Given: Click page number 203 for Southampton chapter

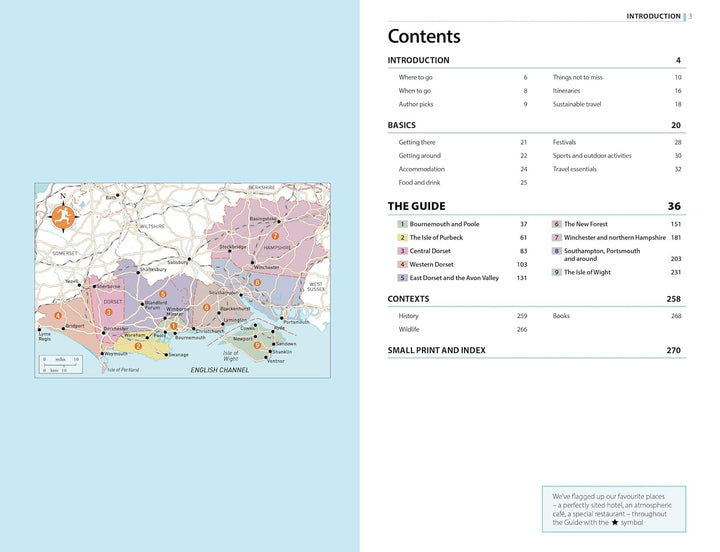Looking at the screenshot, I should pyautogui.click(x=676, y=259).
